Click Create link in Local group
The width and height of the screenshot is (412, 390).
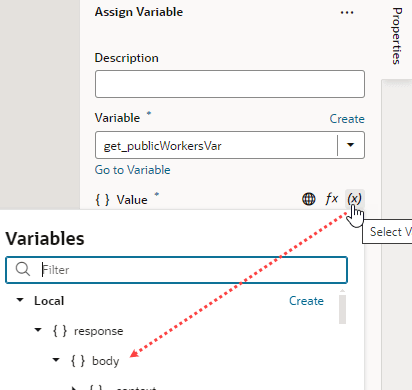[306, 301]
